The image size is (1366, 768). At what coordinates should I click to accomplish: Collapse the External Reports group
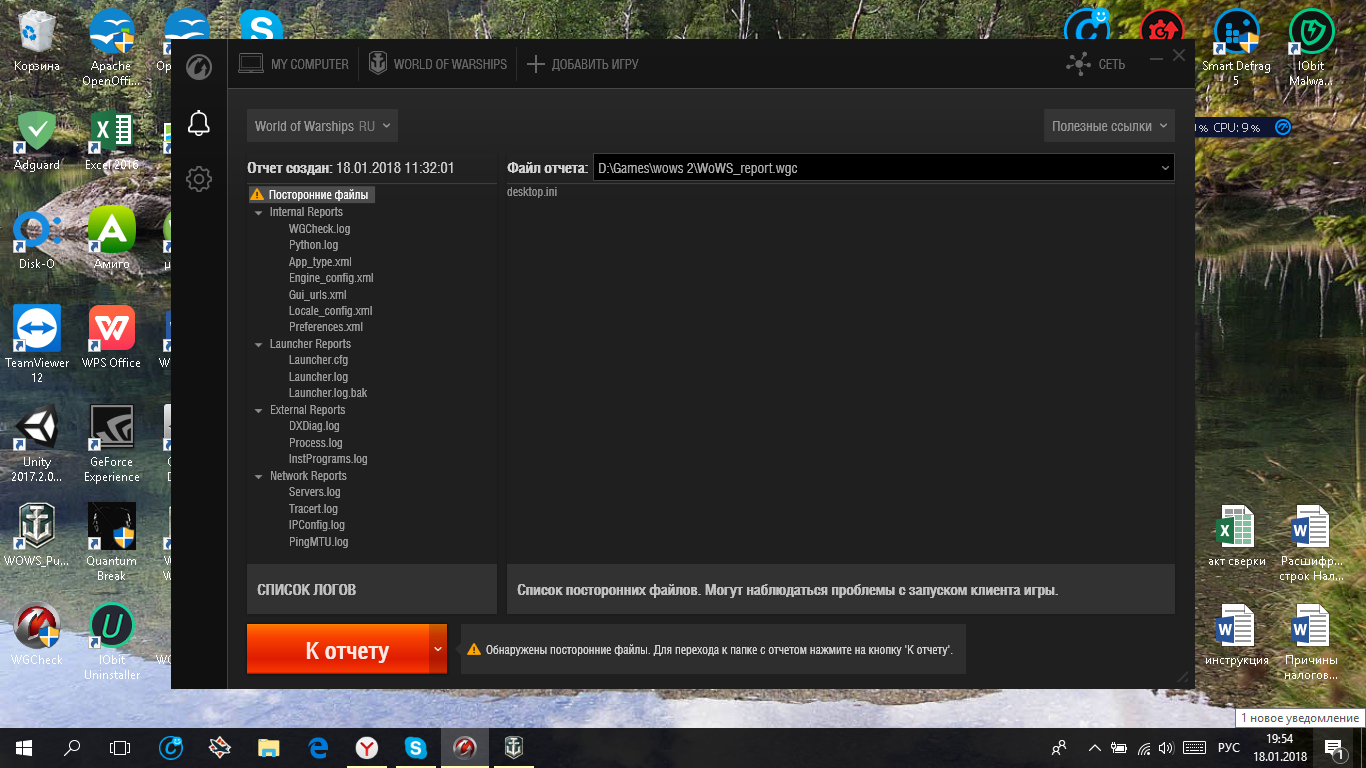point(259,410)
